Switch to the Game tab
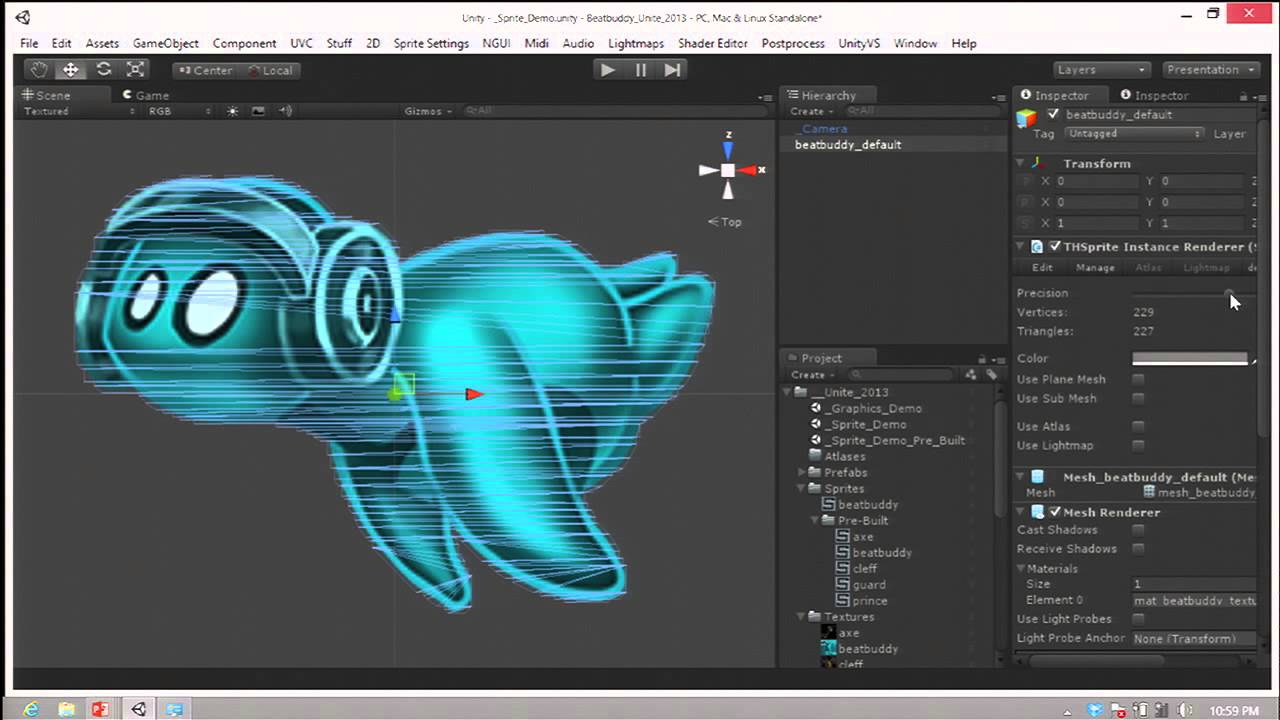The width and height of the screenshot is (1280, 720). [x=146, y=95]
